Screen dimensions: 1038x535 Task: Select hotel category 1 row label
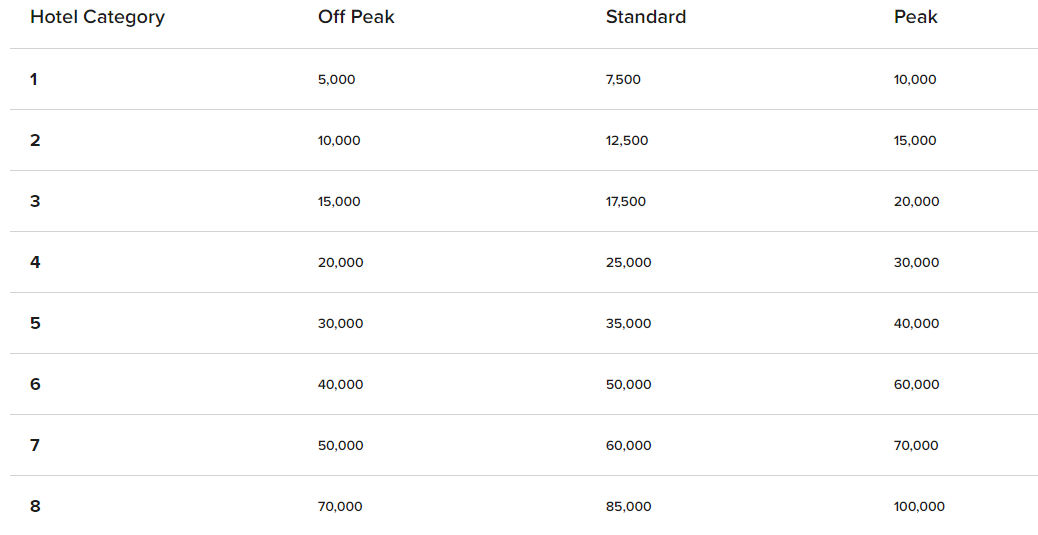(34, 79)
